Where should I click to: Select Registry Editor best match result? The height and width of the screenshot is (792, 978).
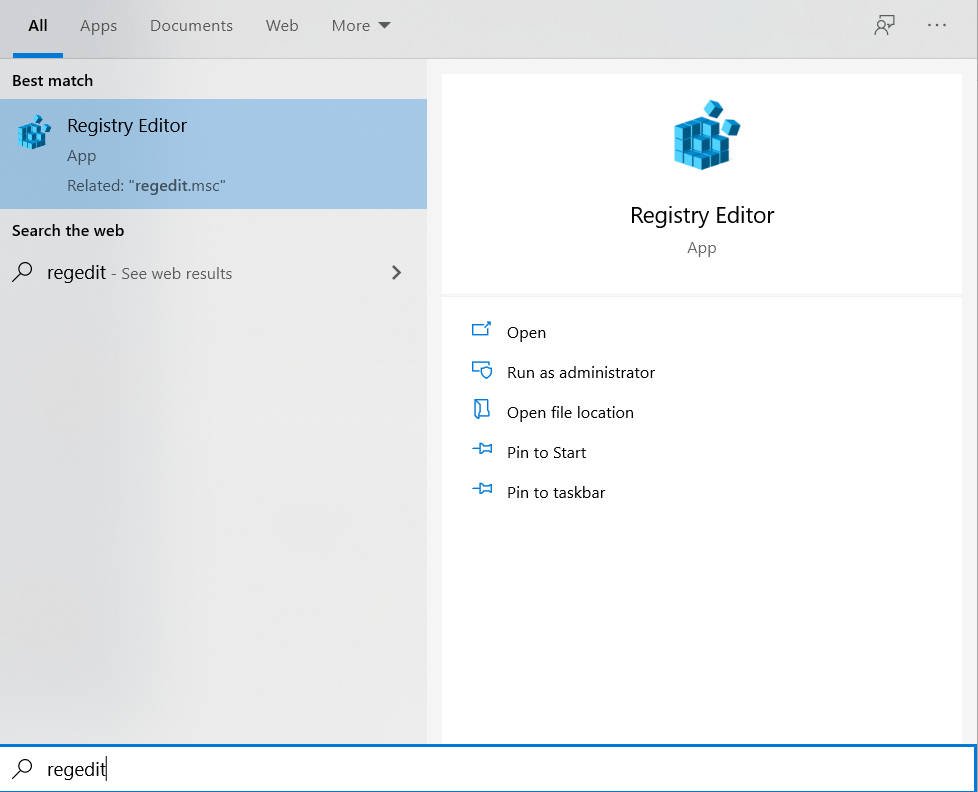(213, 153)
